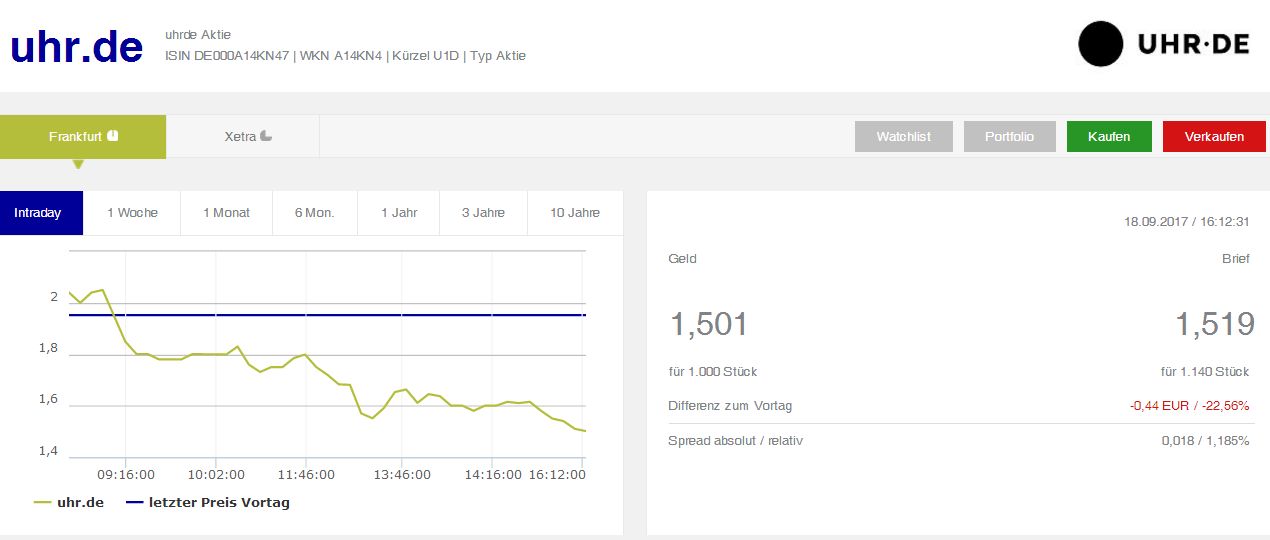Click the clock icon beside Frankfurt
Image resolution: width=1270 pixels, height=540 pixels.
click(113, 135)
